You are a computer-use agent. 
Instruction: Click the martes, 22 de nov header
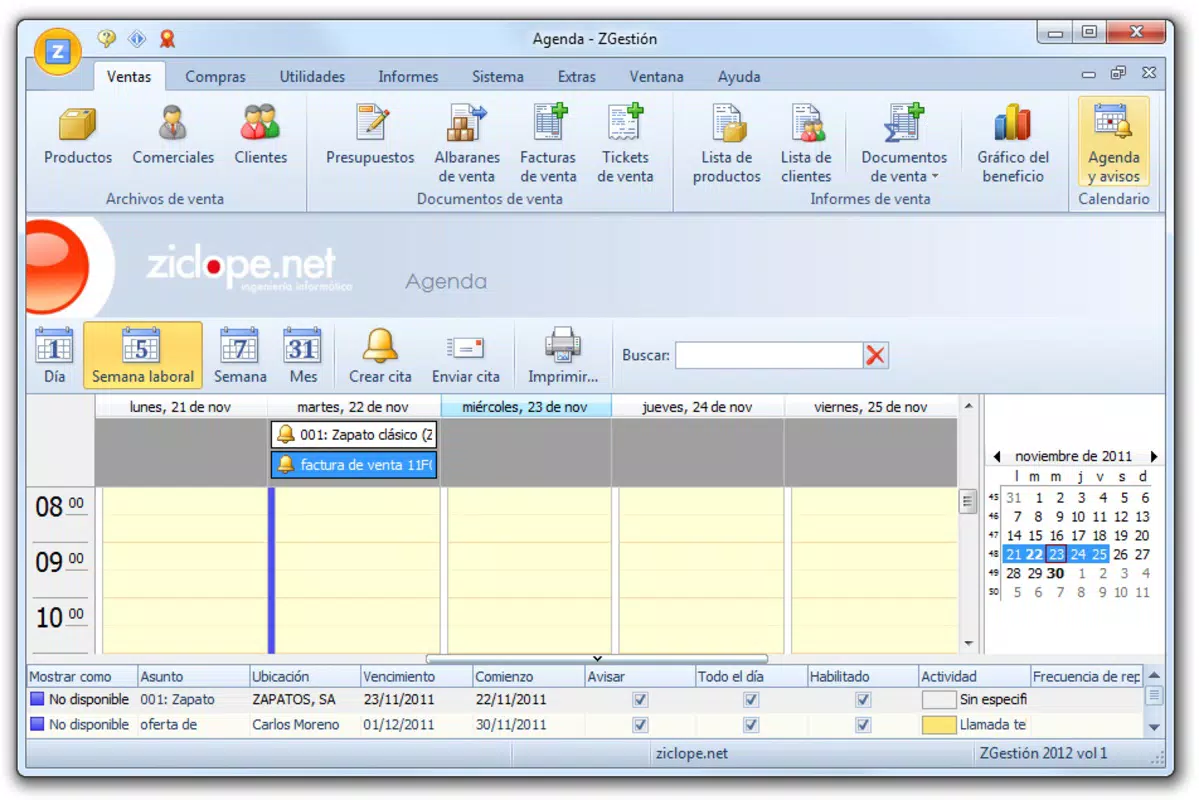(353, 407)
